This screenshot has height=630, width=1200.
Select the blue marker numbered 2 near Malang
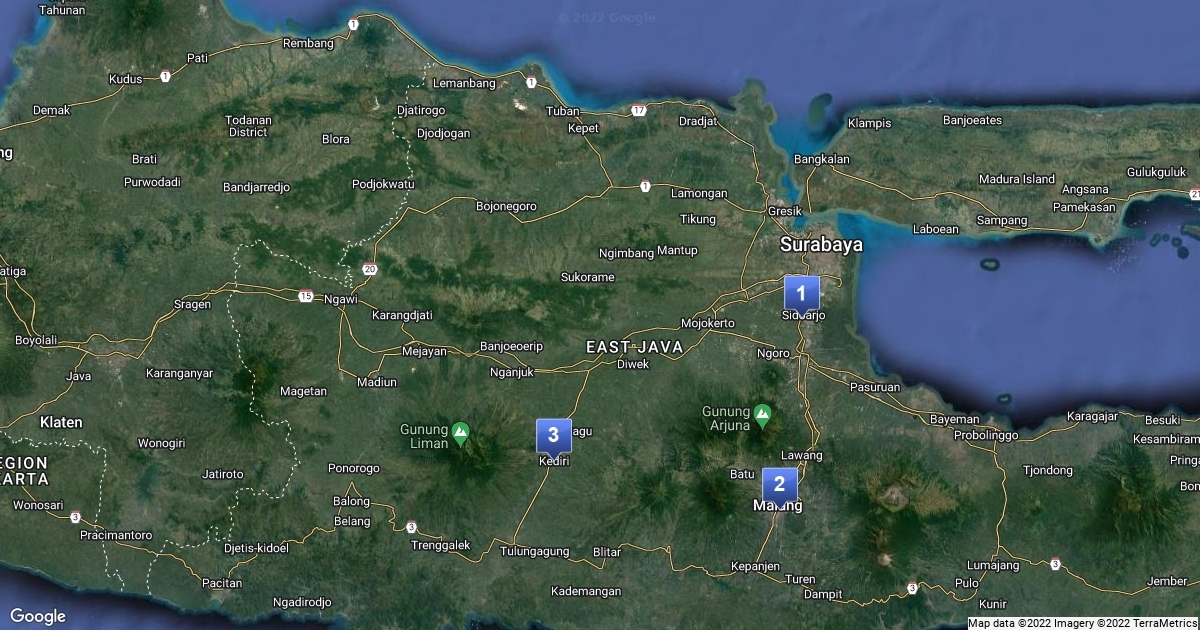[780, 485]
